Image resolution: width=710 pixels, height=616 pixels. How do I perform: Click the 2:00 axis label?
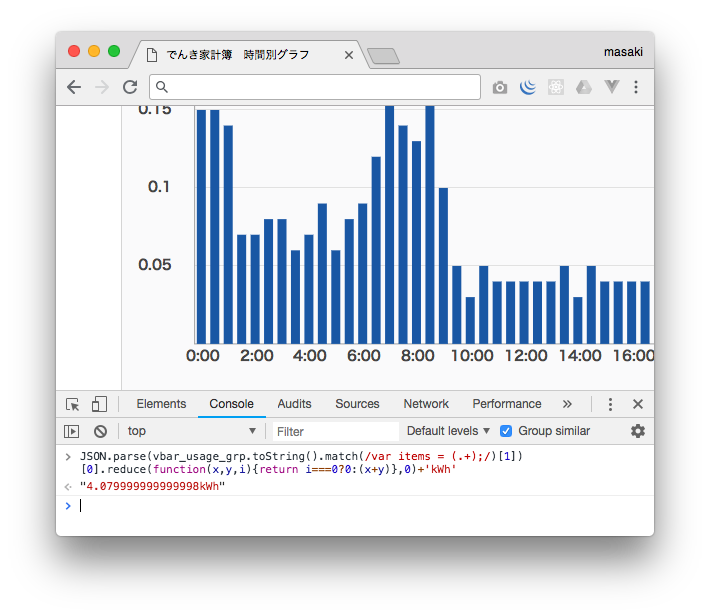pyautogui.click(x=257, y=356)
